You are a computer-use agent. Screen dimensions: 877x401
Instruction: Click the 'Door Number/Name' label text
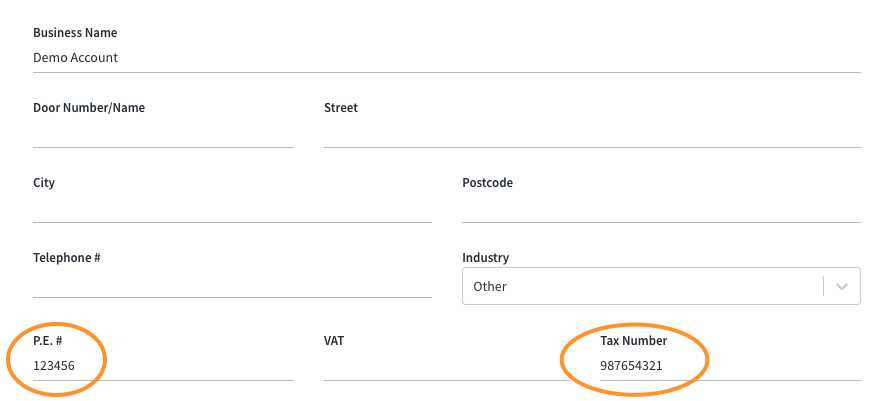point(89,108)
